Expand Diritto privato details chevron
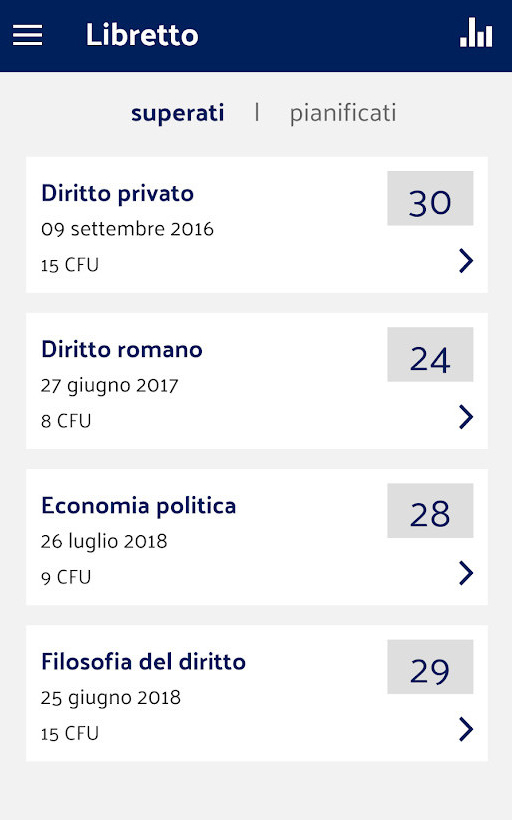Image resolution: width=512 pixels, height=820 pixels. pos(466,260)
